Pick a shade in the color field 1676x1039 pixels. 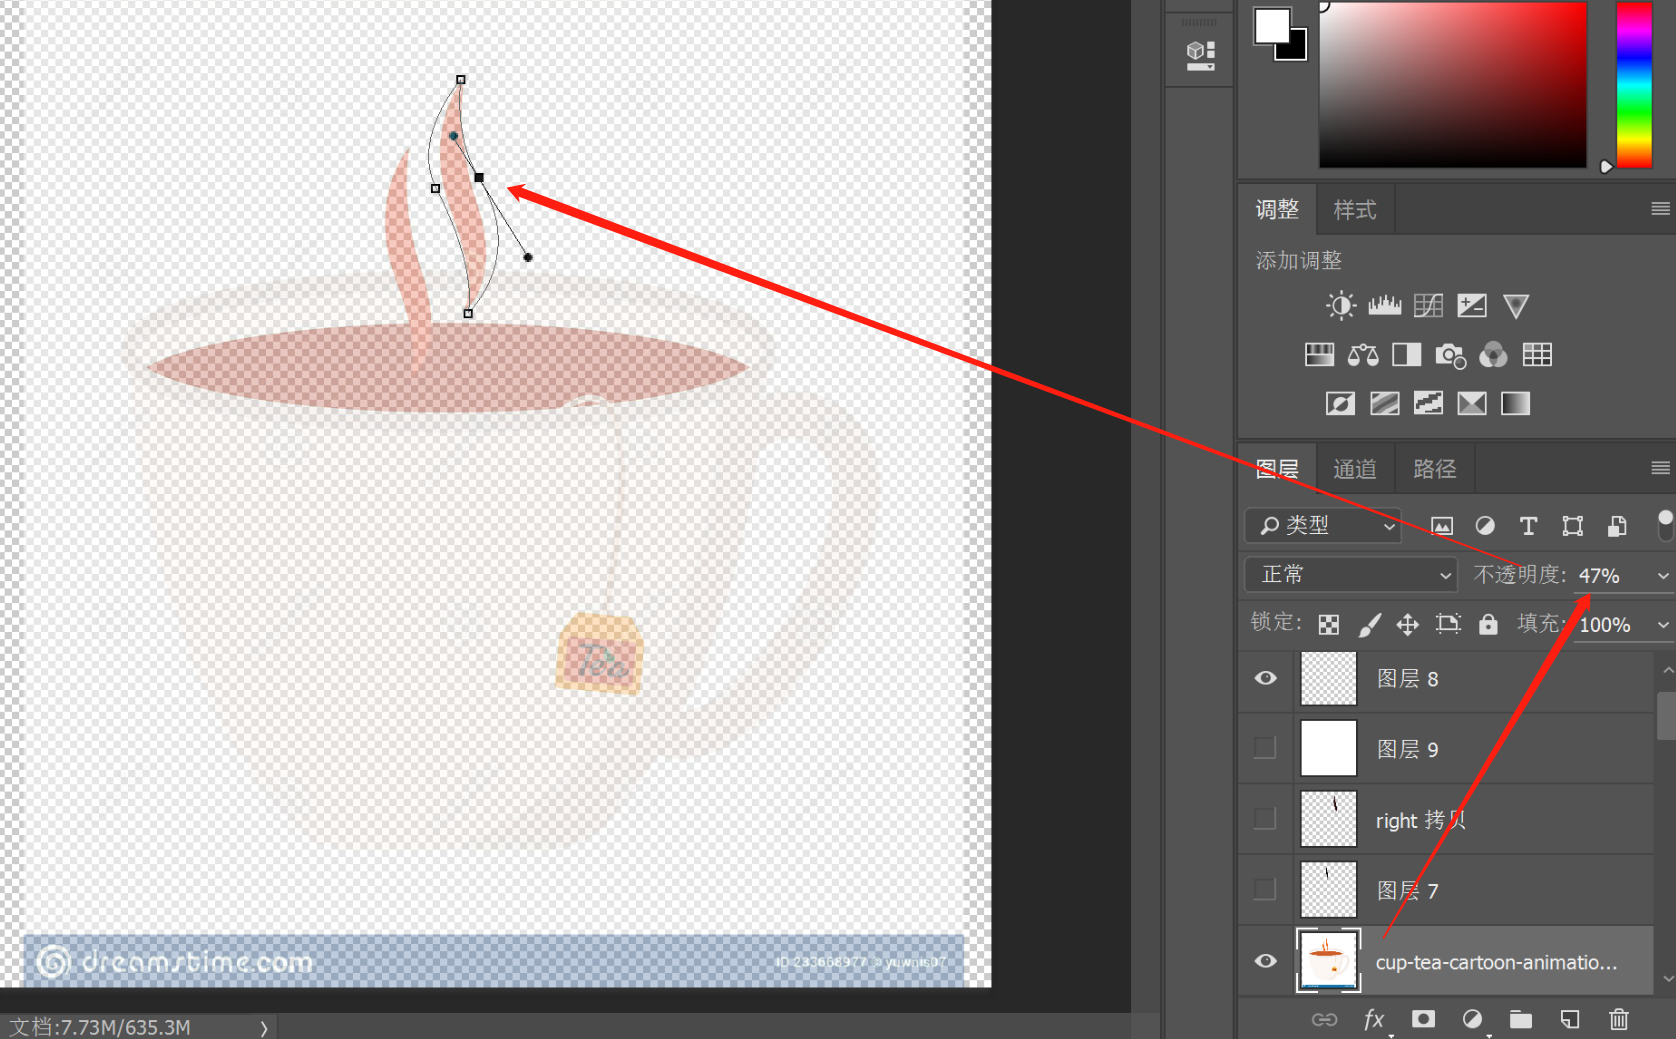(x=1452, y=85)
